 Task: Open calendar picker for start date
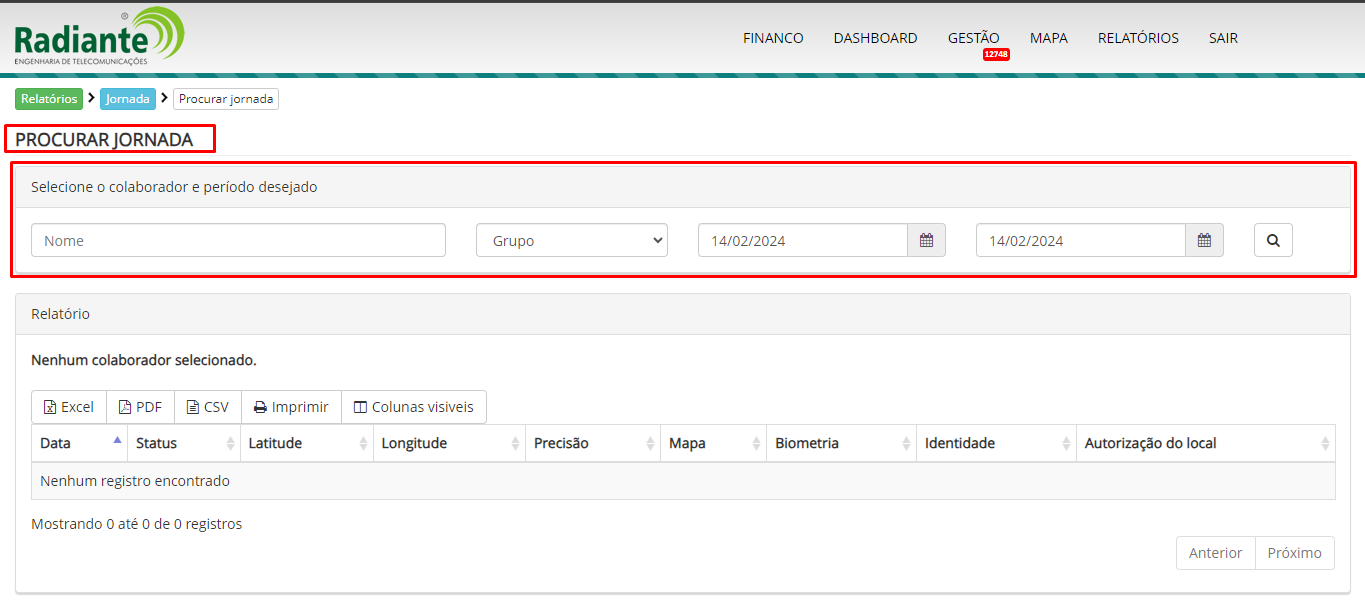[926, 240]
